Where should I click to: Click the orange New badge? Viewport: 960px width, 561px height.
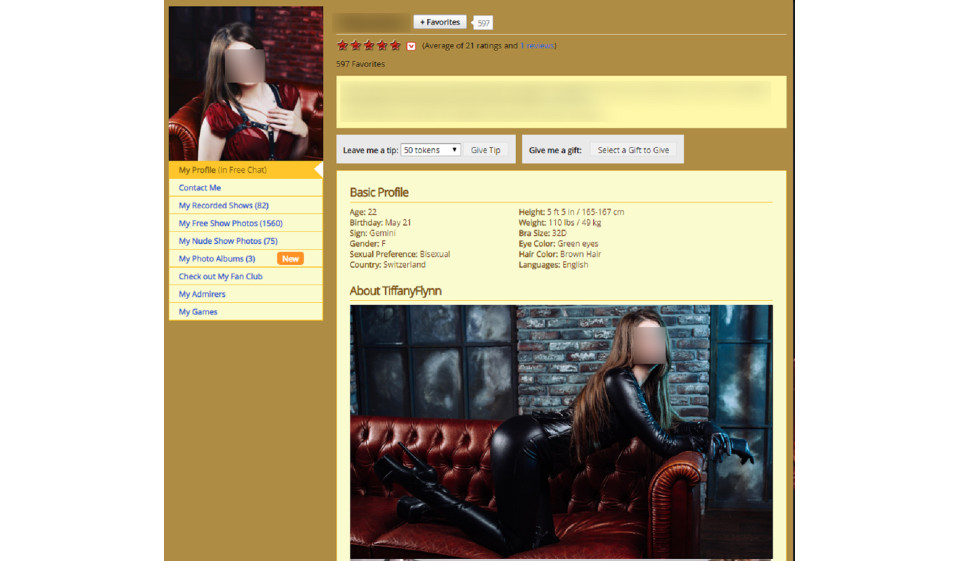tap(290, 259)
